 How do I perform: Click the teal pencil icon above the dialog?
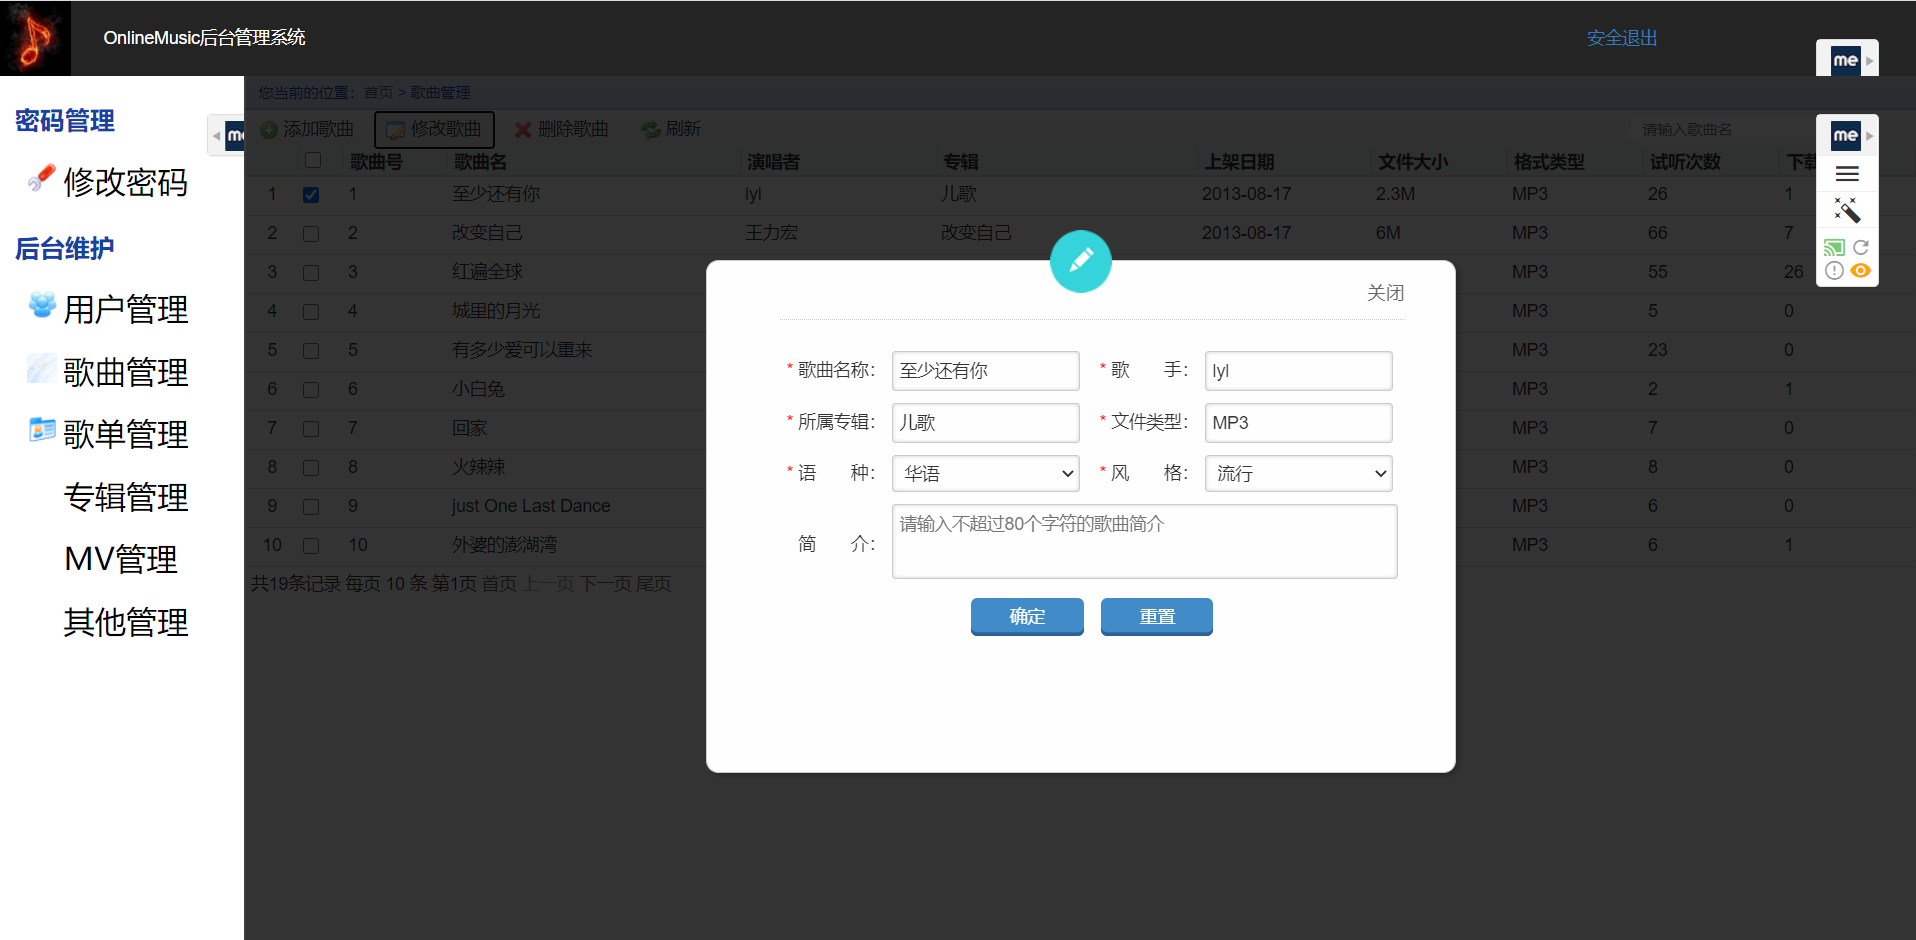(x=1081, y=261)
